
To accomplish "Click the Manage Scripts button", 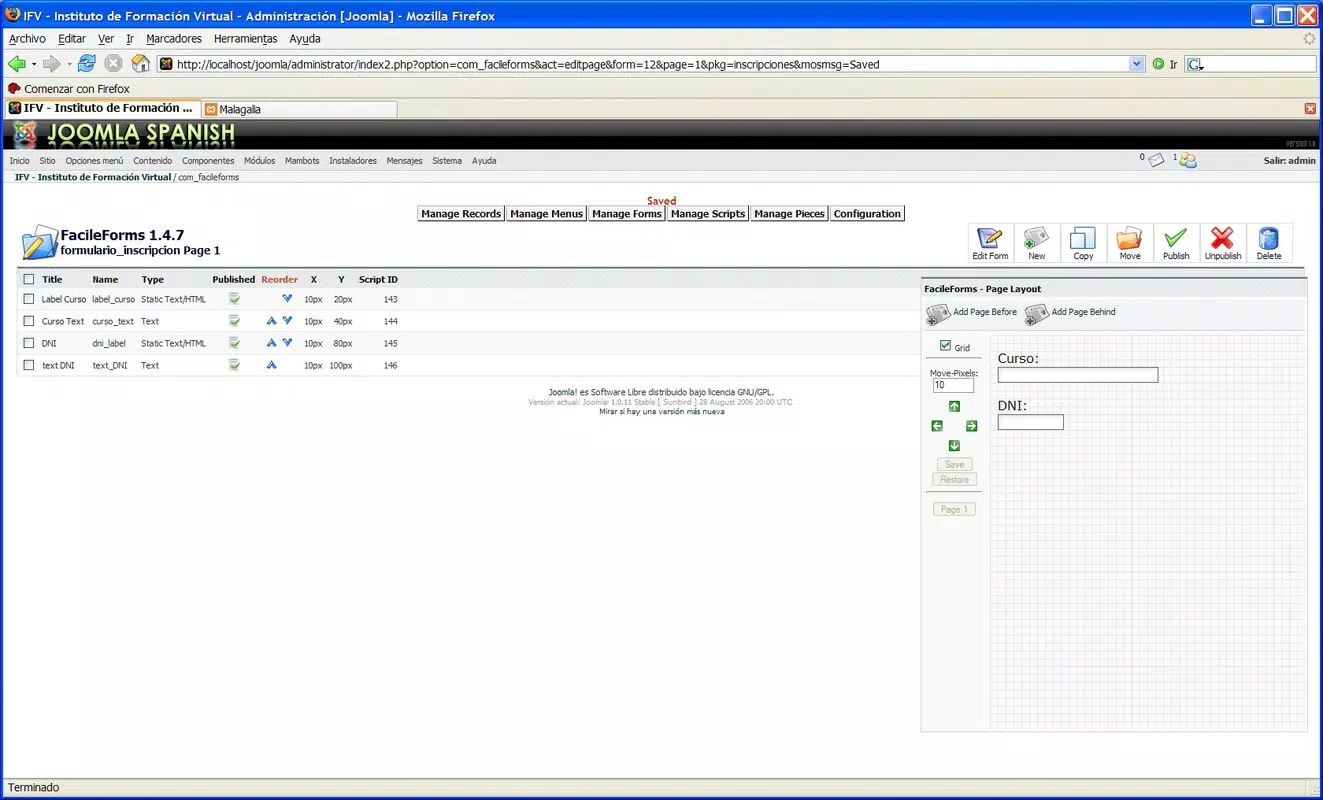I will 708,214.
